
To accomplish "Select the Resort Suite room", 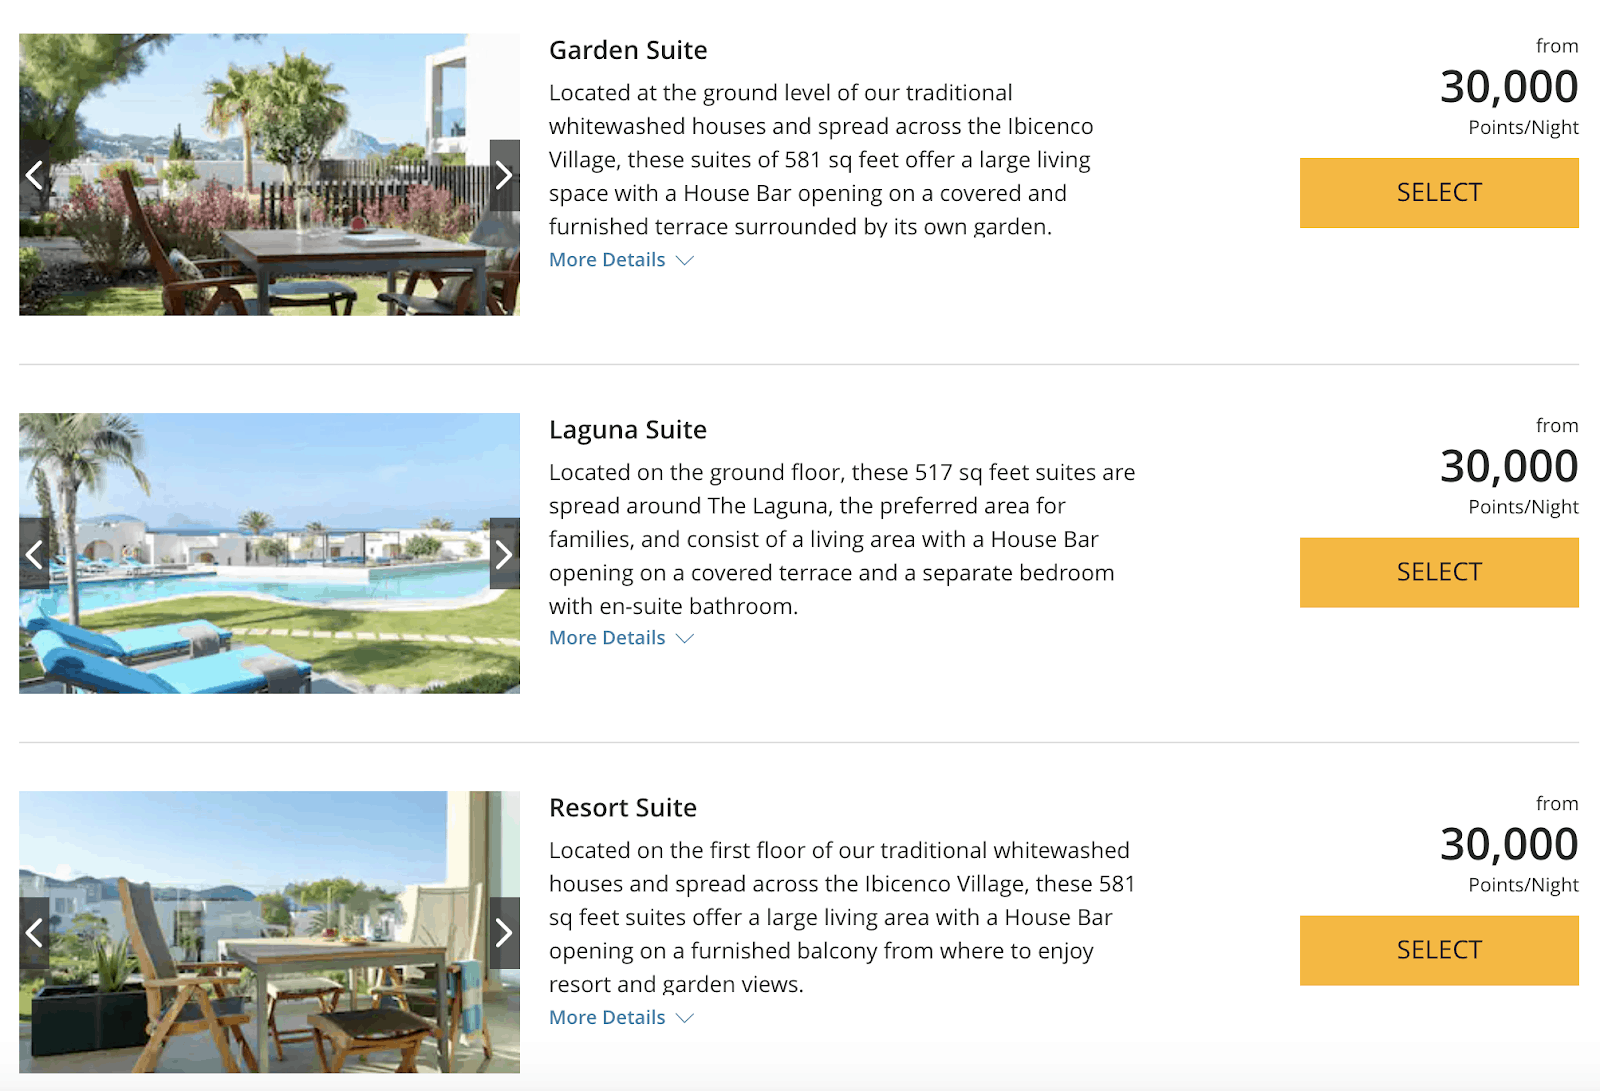I will tap(1439, 950).
